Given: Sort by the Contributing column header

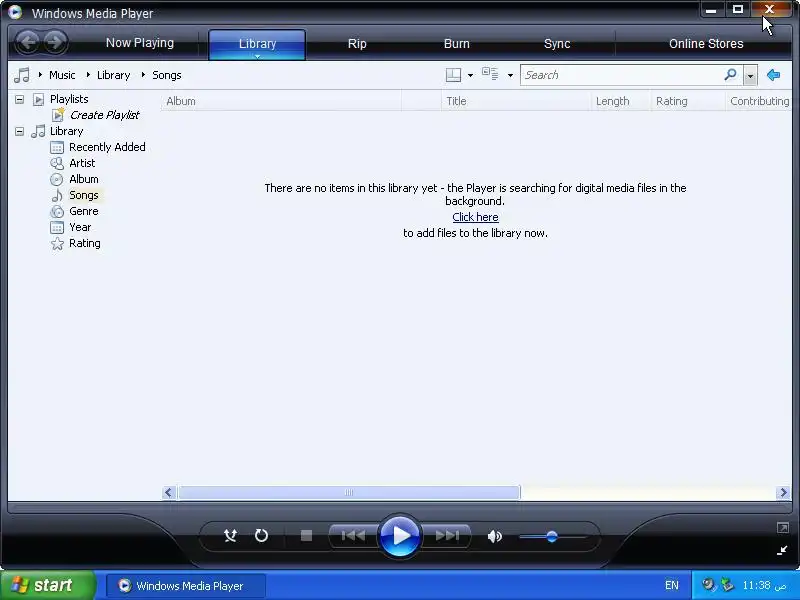Looking at the screenshot, I should [759, 101].
